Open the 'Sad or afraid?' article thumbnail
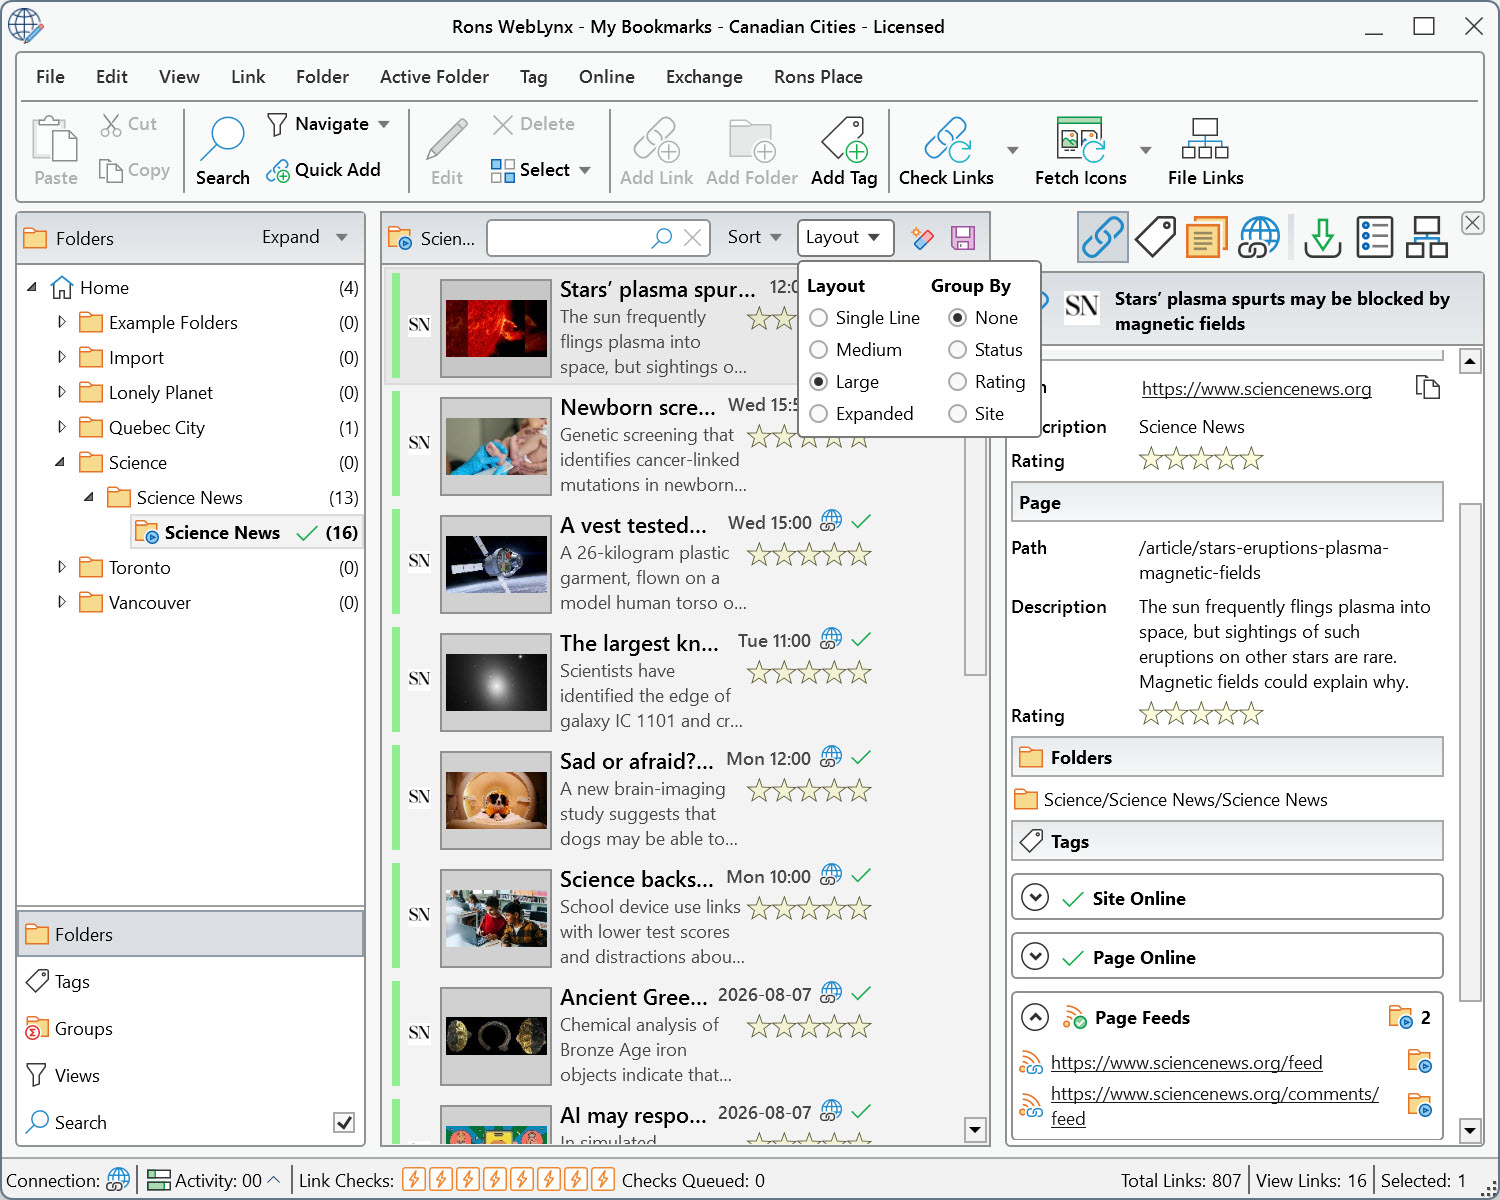The width and height of the screenshot is (1500, 1200). pos(496,799)
